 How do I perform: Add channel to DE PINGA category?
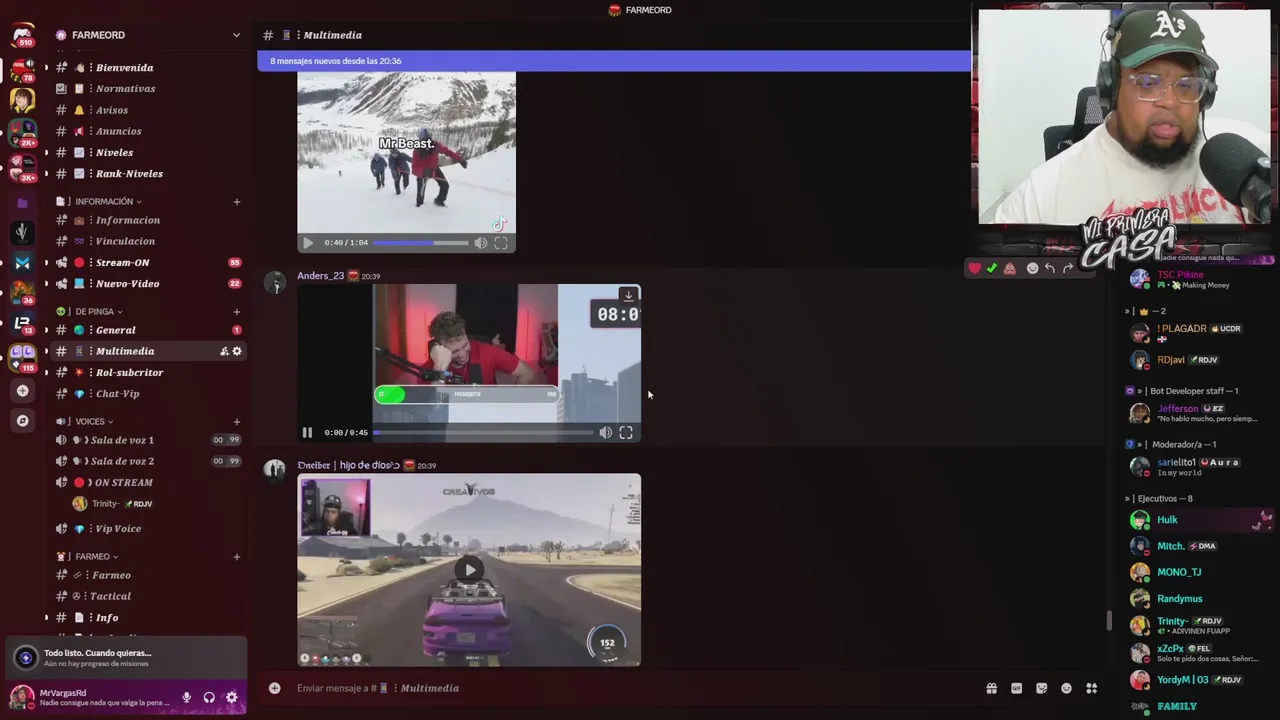237,312
